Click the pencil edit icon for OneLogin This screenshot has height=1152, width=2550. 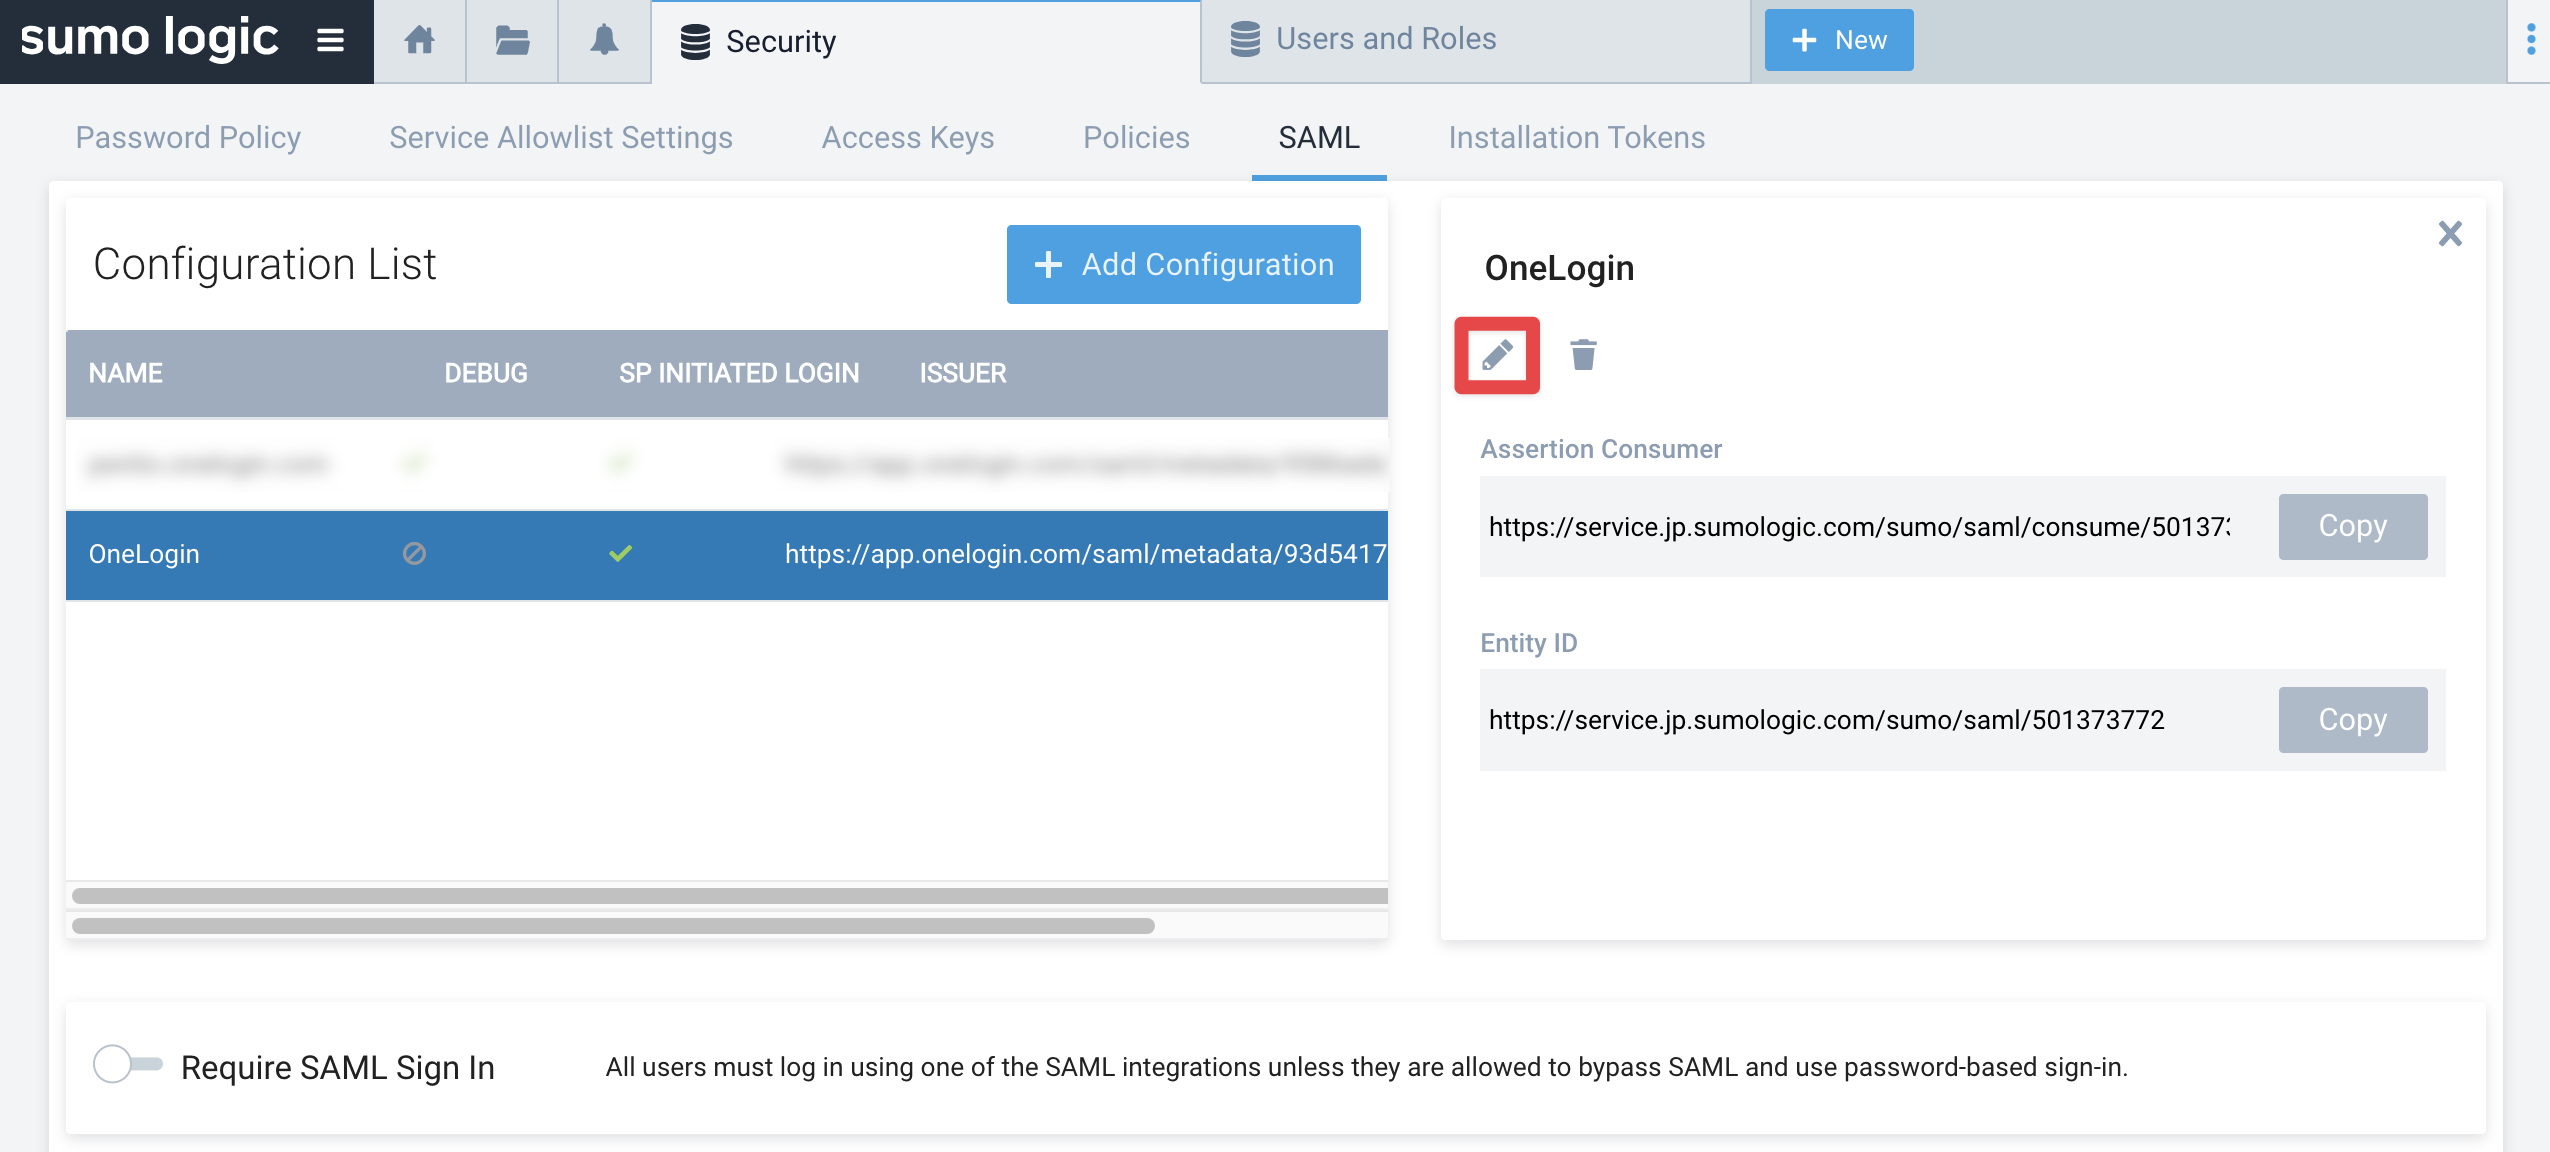click(1497, 355)
